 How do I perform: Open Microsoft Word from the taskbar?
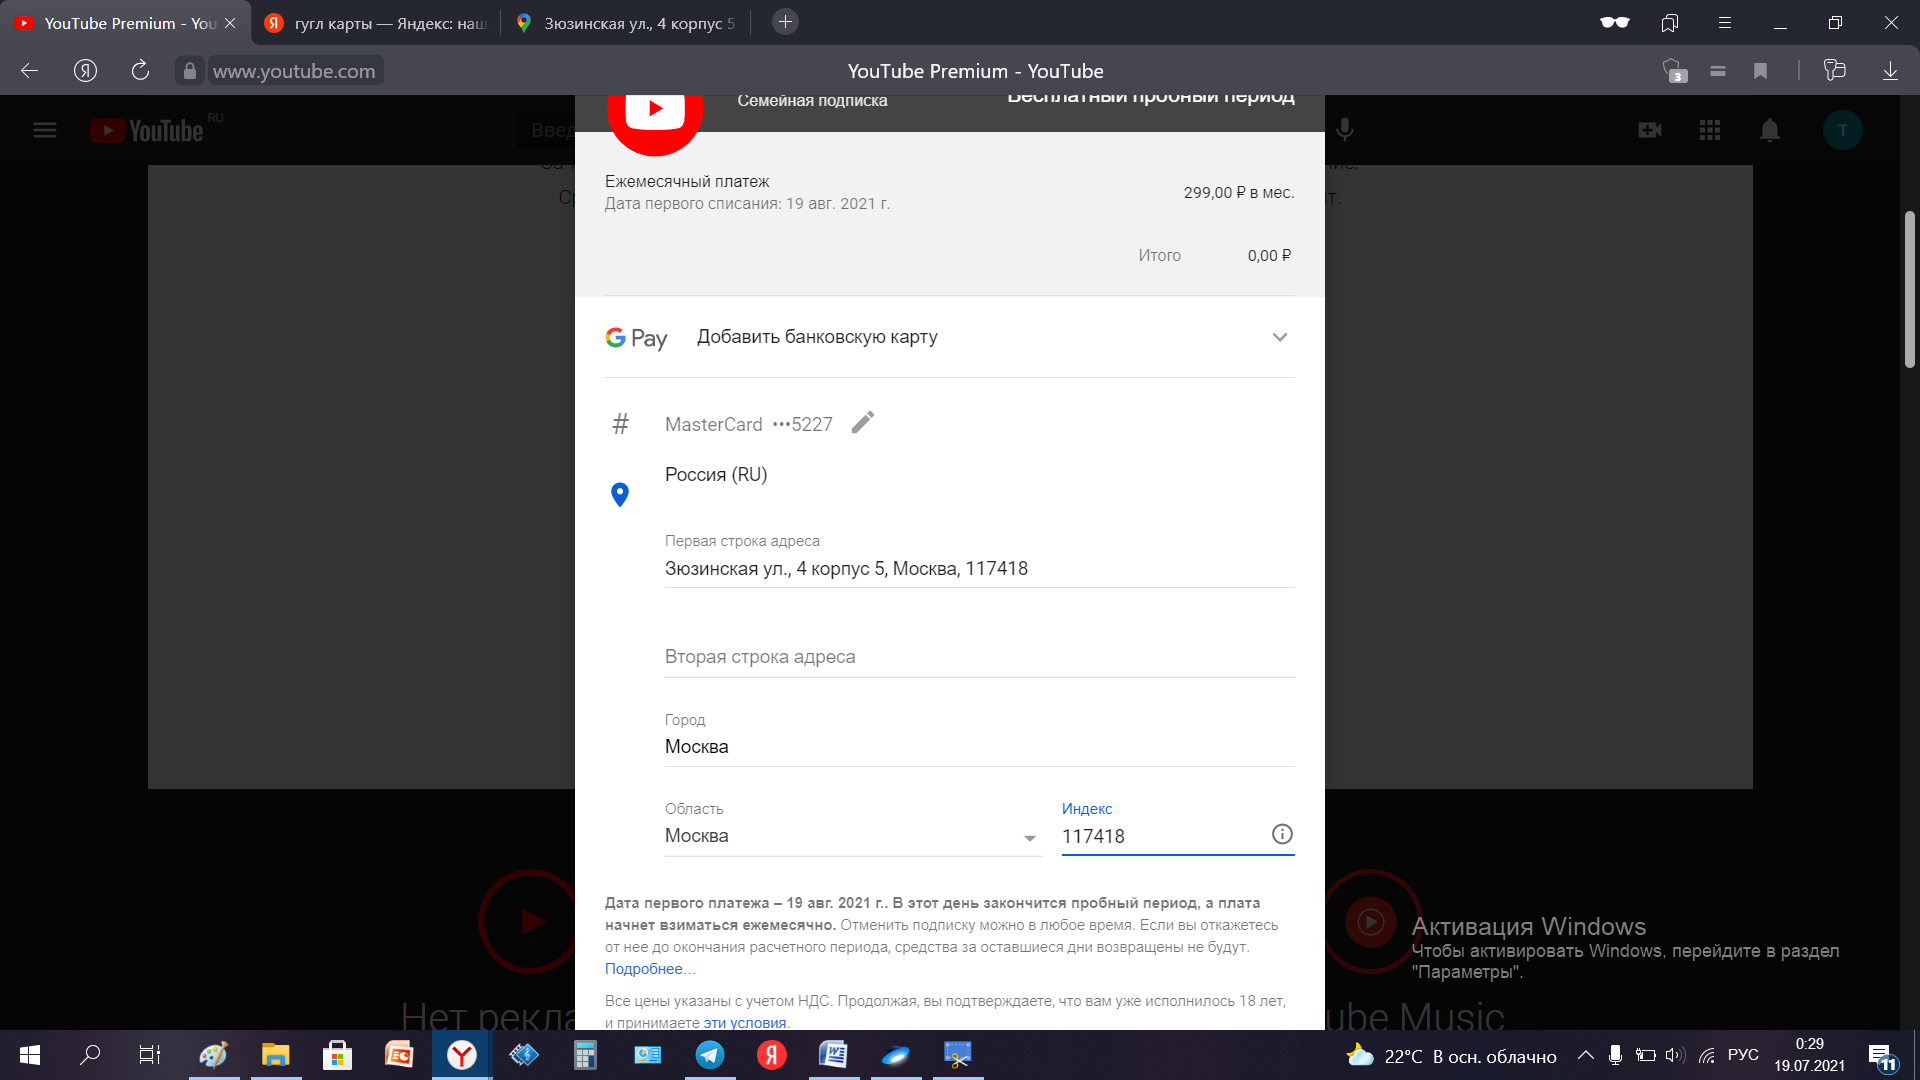(x=833, y=1055)
